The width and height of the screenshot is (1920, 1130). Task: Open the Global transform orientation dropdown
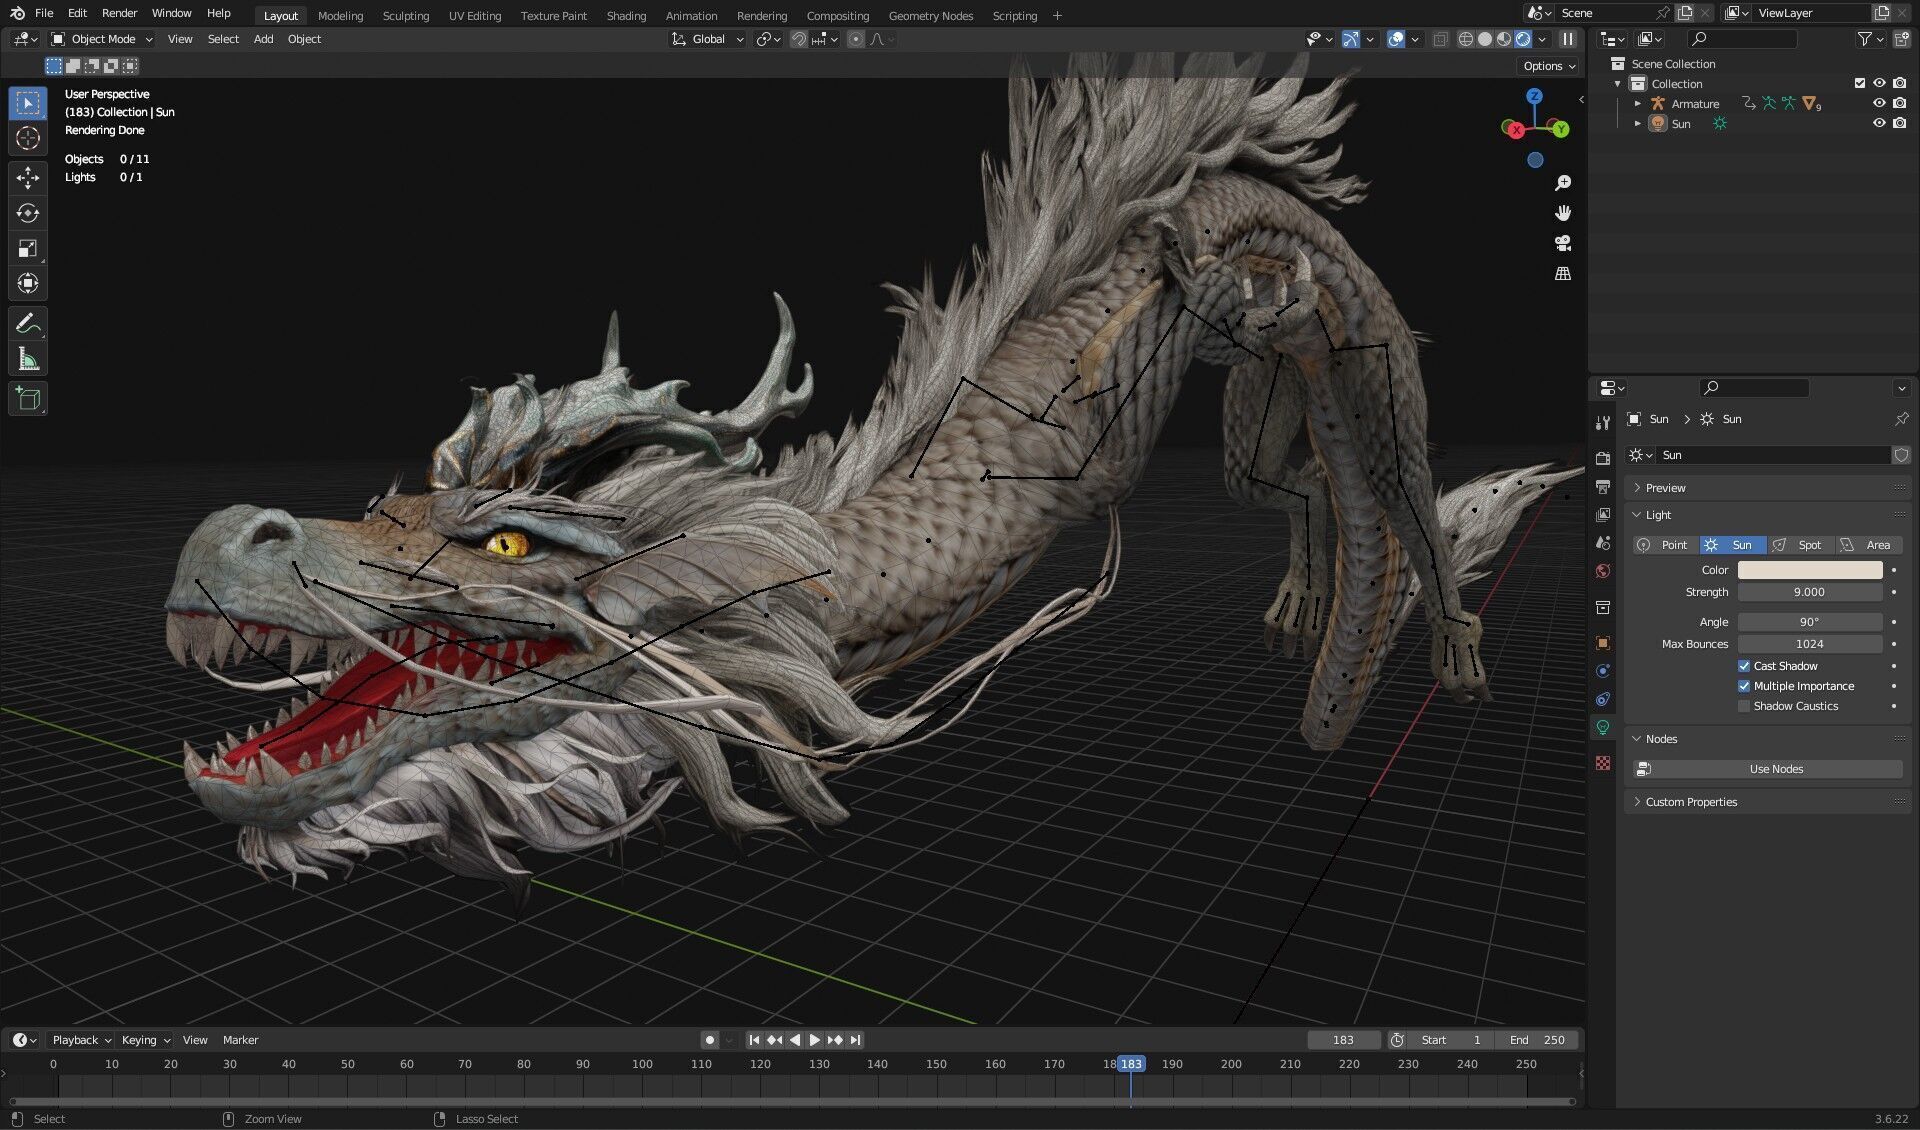click(708, 39)
